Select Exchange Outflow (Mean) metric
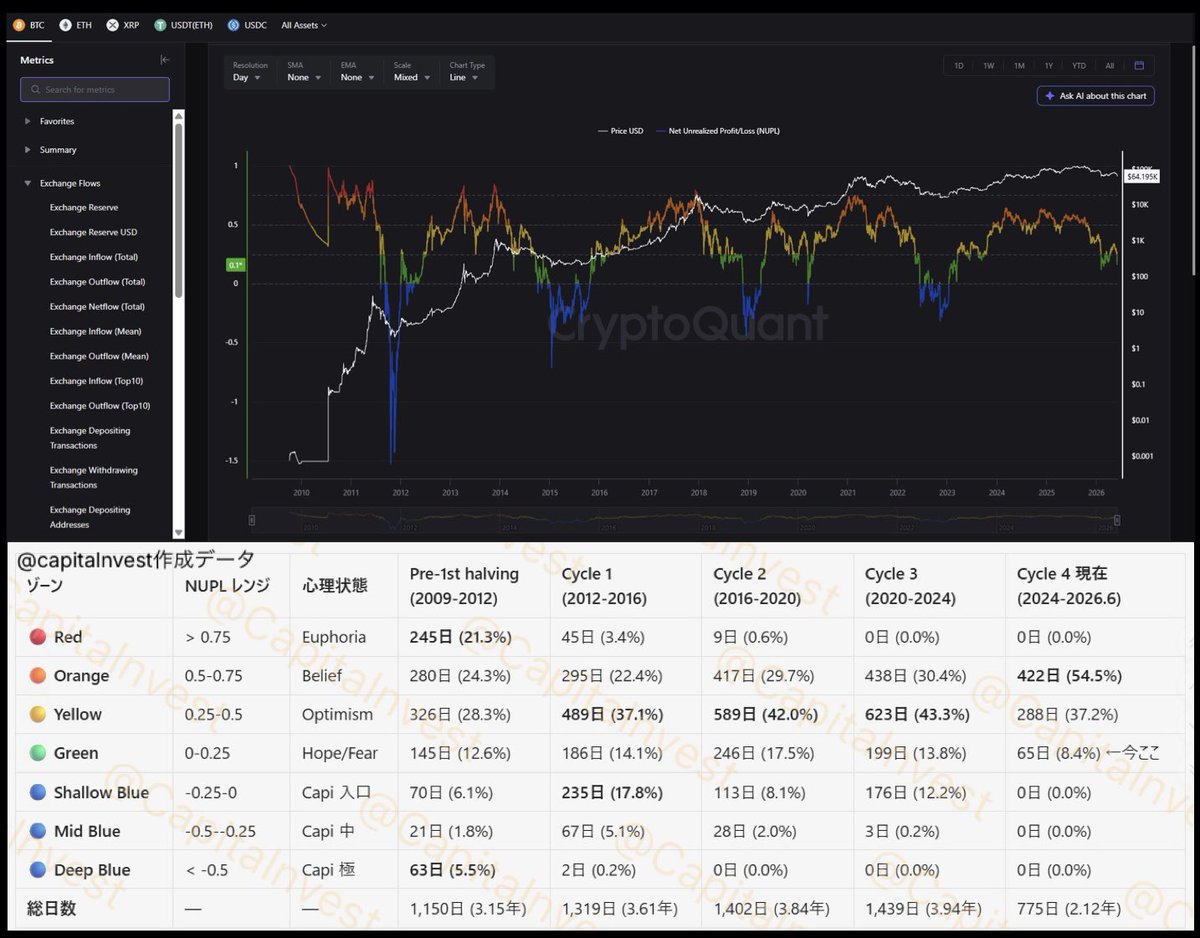1200x938 pixels. pyautogui.click(x=99, y=356)
